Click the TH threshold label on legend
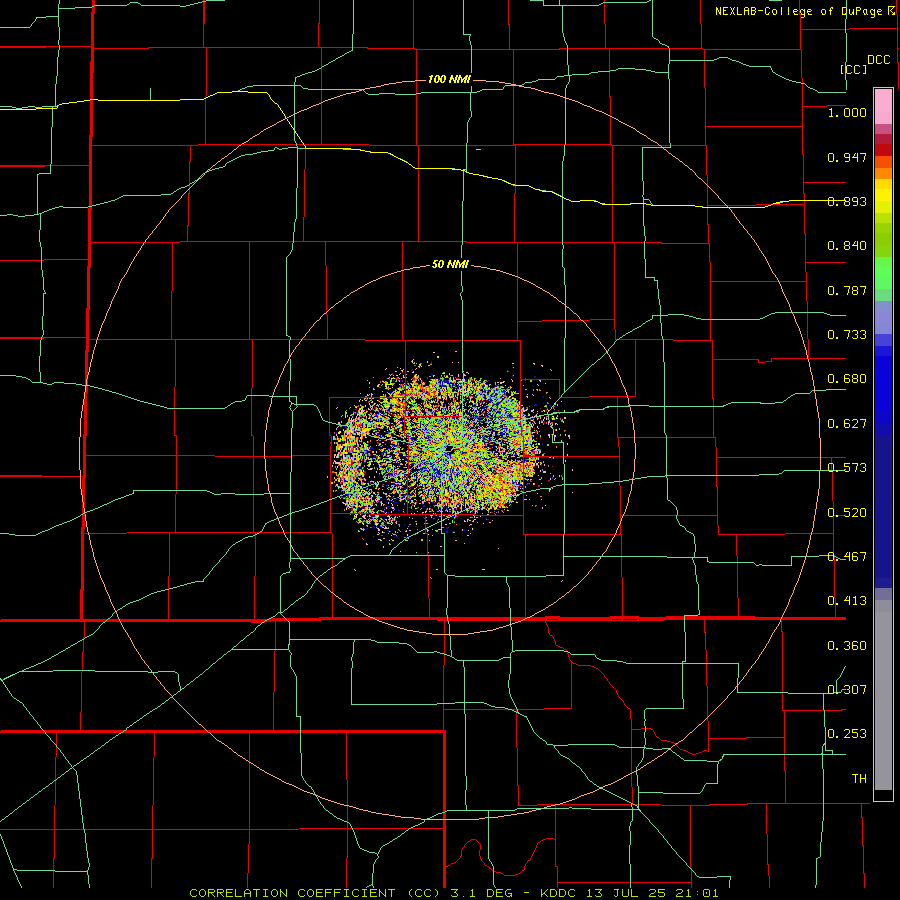 coord(859,779)
